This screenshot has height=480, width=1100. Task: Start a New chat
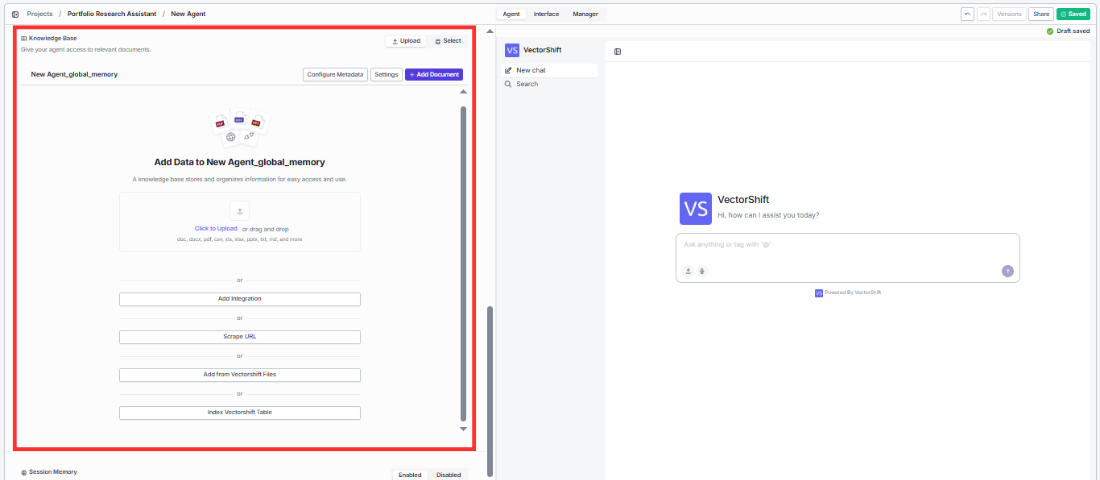click(x=551, y=70)
